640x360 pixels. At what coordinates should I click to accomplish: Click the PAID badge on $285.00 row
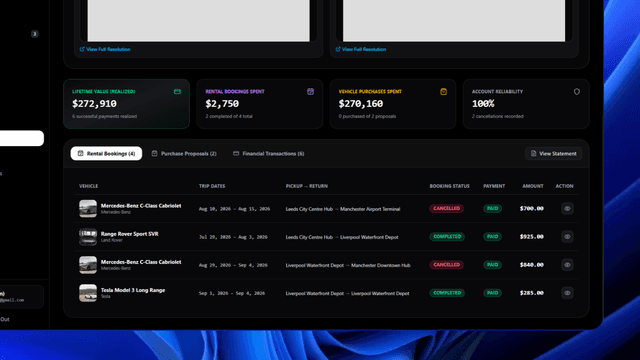(493, 293)
